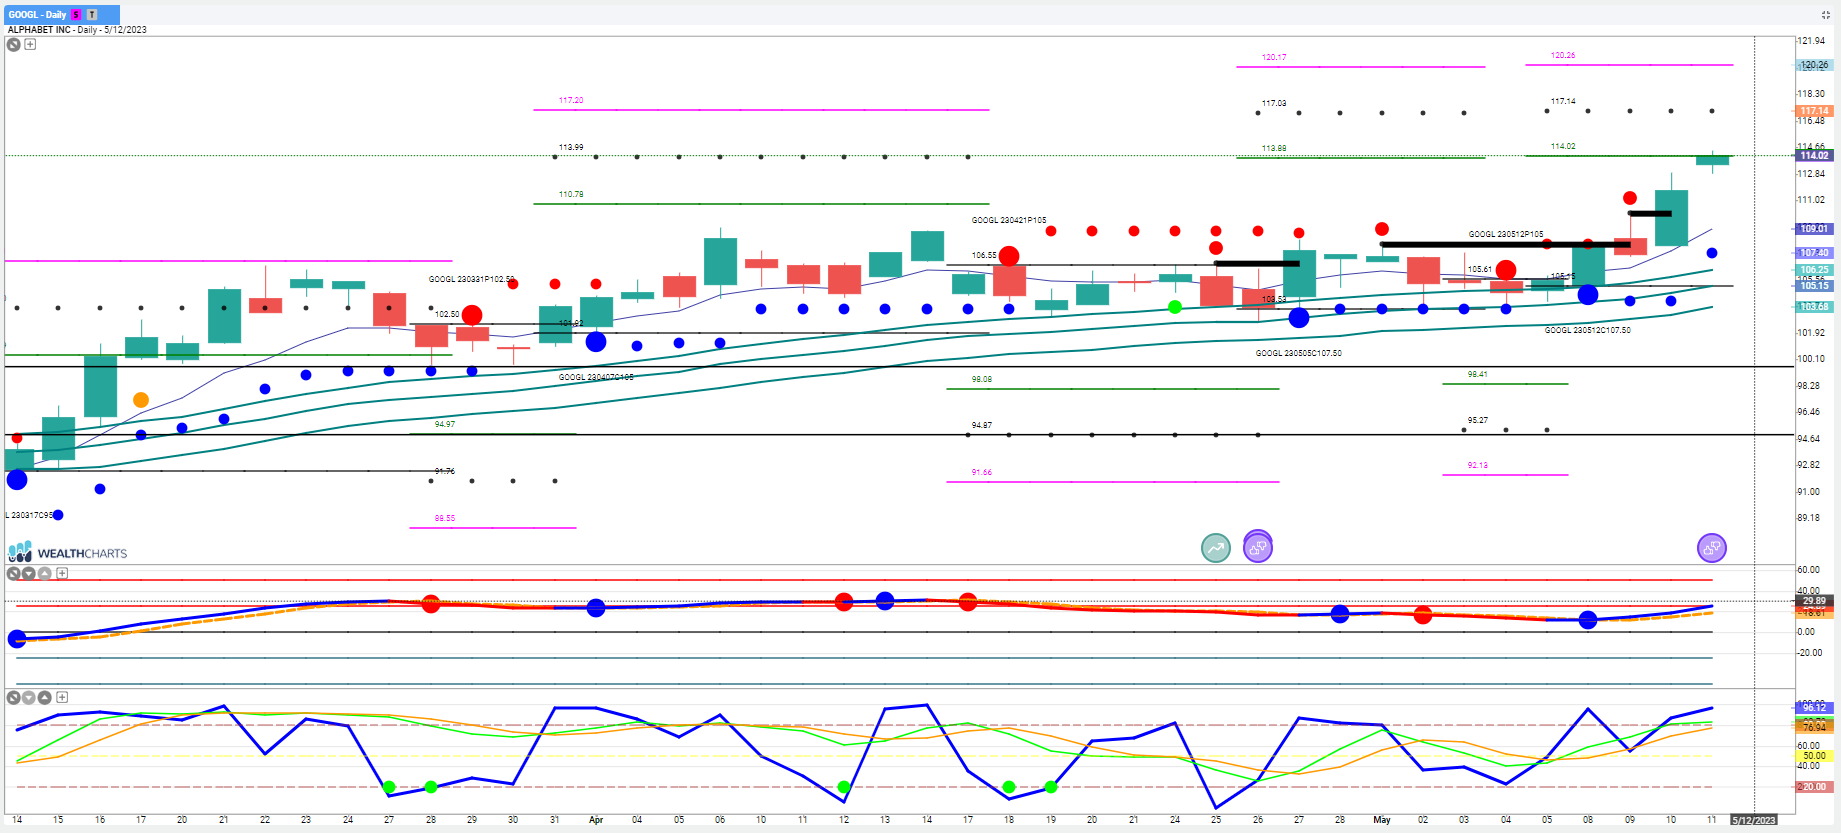The image size is (1841, 833).
Task: Select the GOOGL - Daily chart tab
Action: 62,14
